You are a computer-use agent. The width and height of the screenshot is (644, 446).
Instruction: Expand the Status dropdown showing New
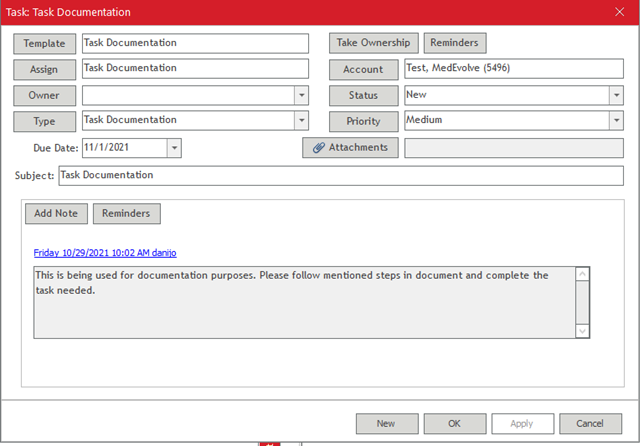tap(617, 96)
